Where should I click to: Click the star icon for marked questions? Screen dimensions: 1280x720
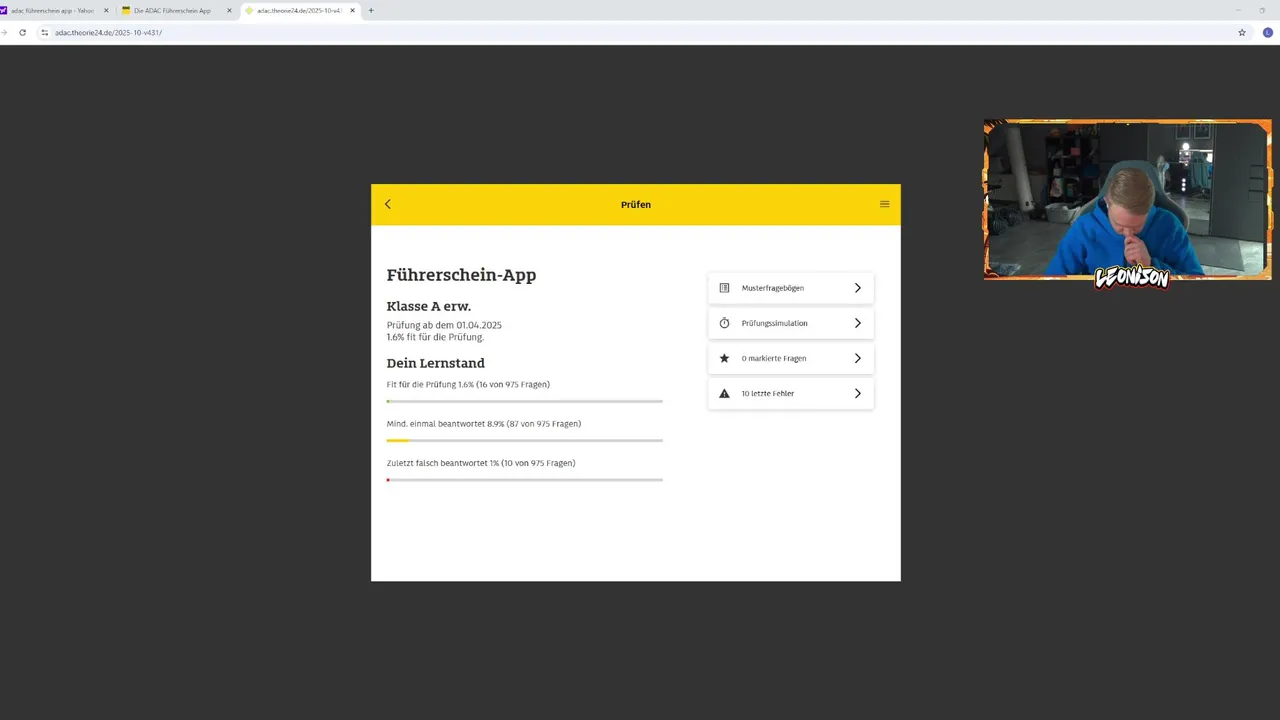(x=724, y=358)
